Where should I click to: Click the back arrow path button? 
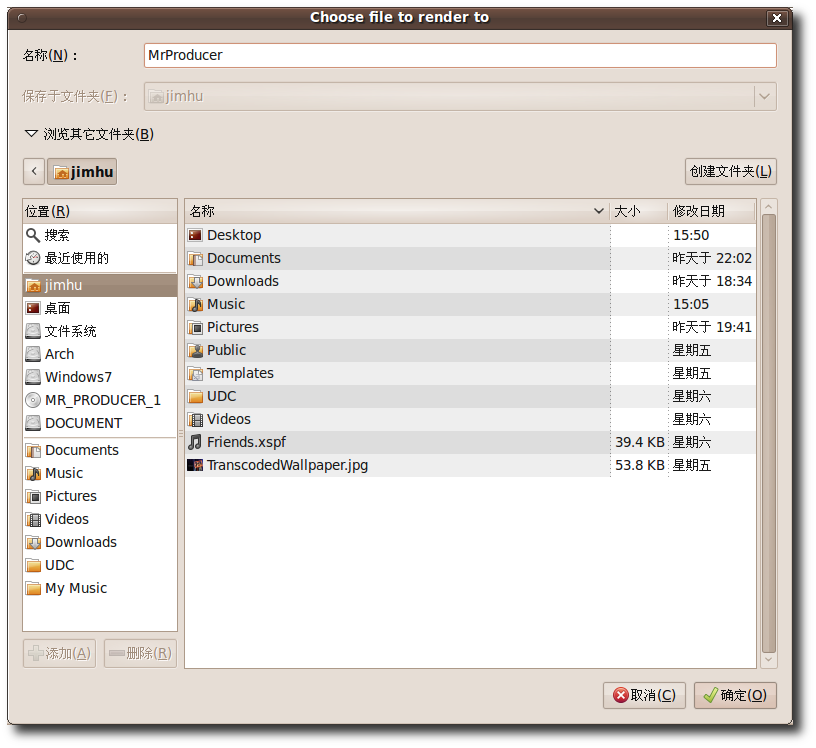(34, 171)
